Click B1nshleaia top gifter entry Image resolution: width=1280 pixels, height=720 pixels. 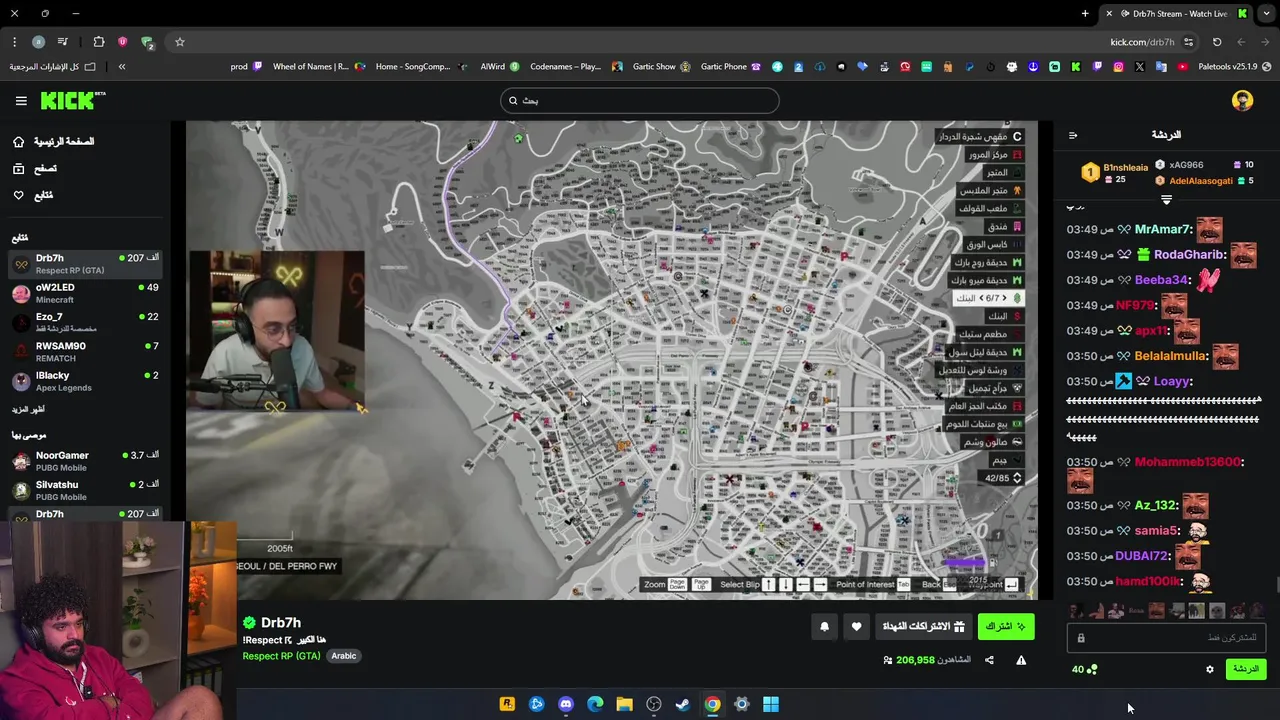1115,173
